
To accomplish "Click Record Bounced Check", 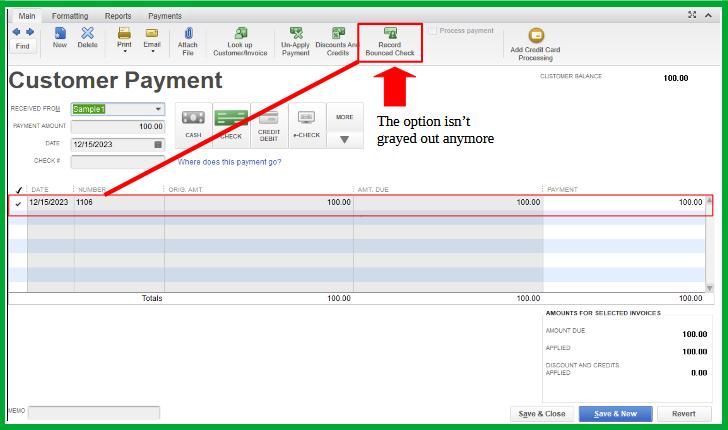I will tap(390, 41).
